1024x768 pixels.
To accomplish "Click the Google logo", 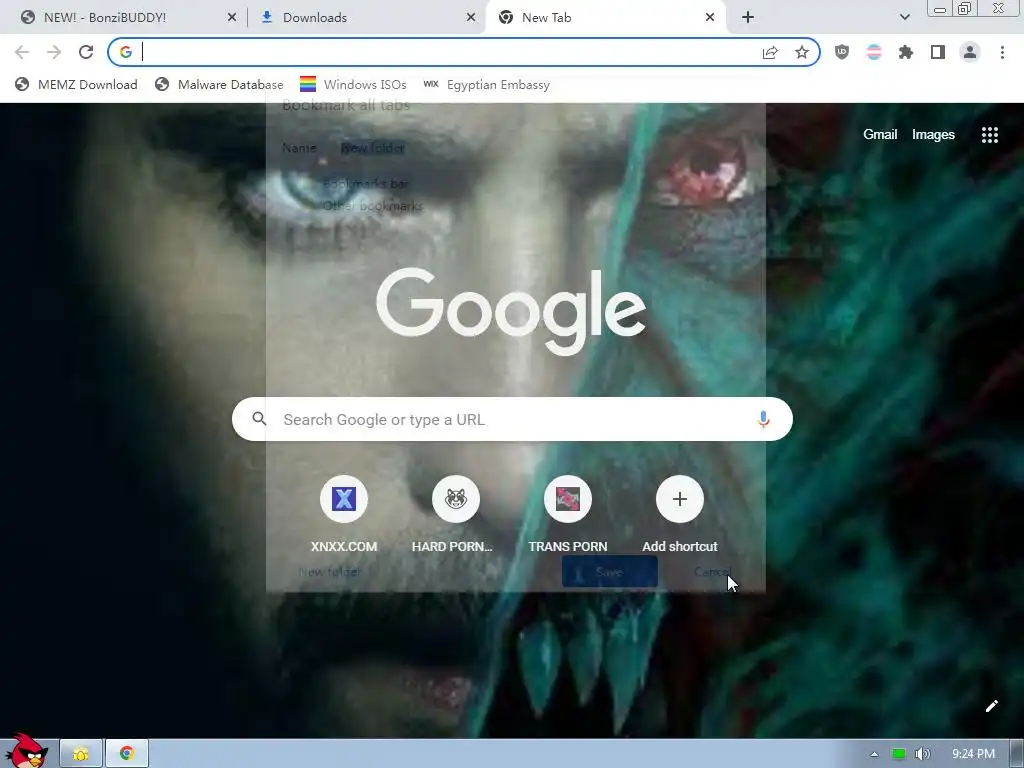I will (511, 312).
